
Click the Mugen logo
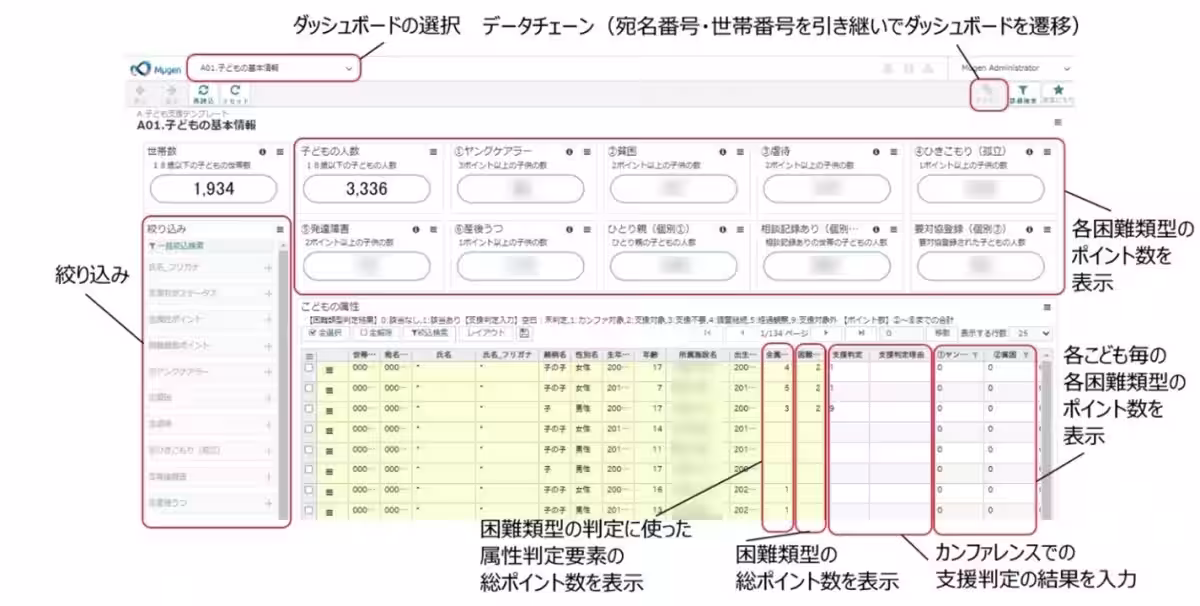[156, 68]
